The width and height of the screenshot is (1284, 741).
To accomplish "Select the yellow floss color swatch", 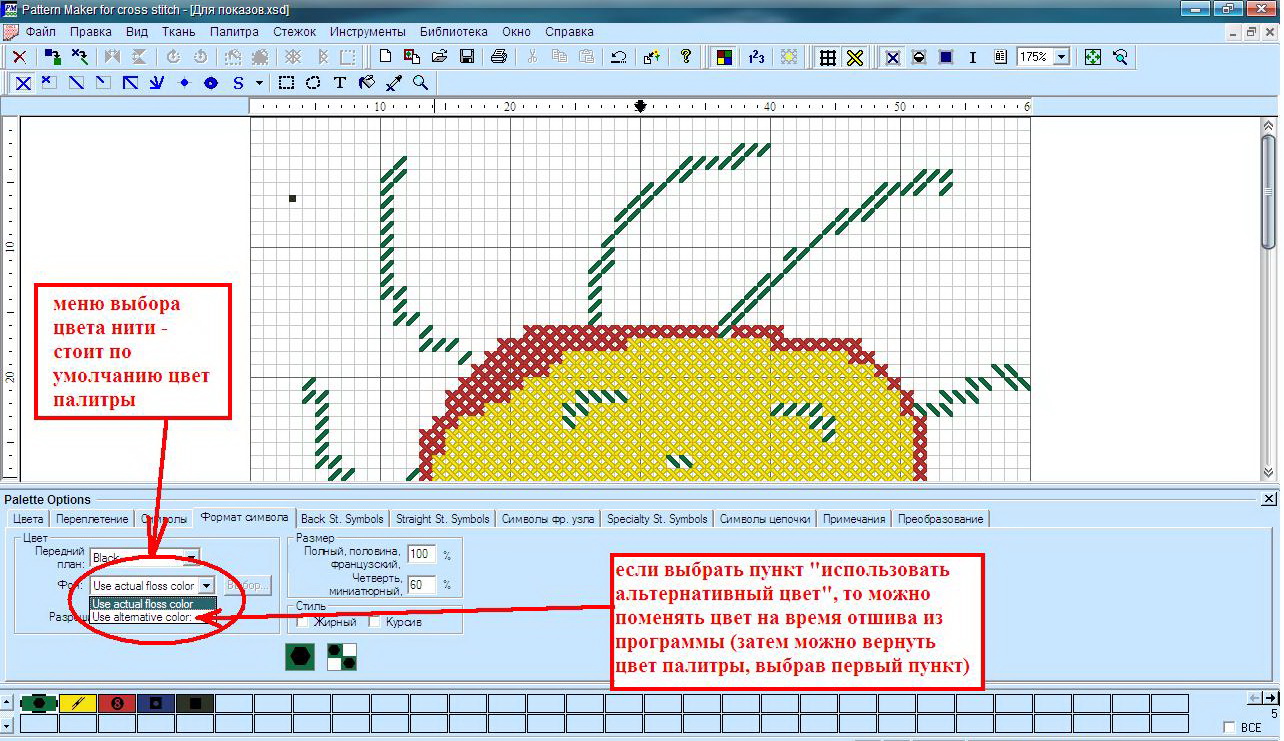I will pyautogui.click(x=77, y=703).
